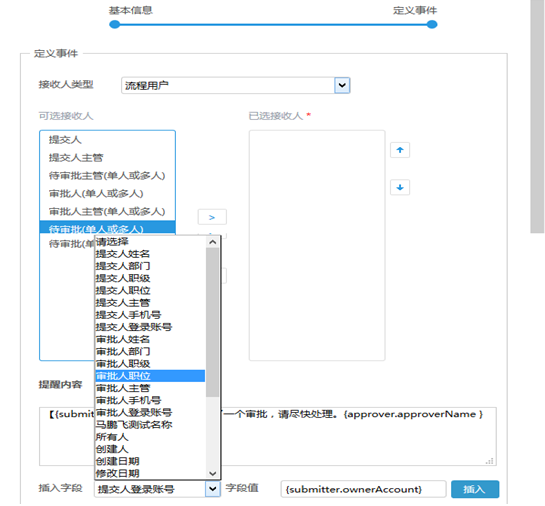Click the page vertical scrollbar

[537, 116]
